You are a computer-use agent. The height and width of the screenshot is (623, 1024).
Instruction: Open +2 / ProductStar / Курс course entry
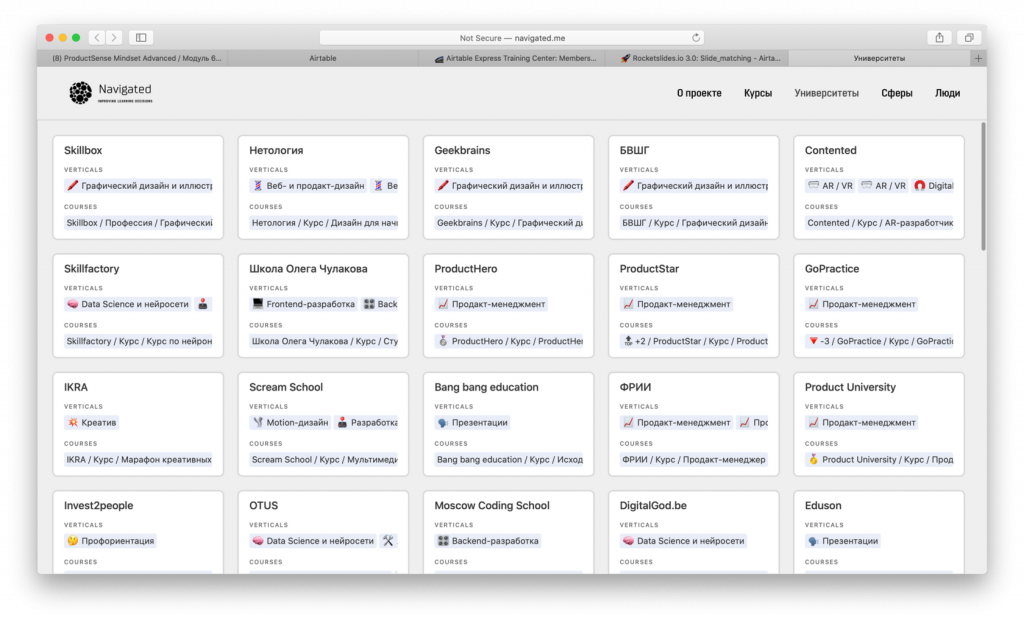point(694,341)
